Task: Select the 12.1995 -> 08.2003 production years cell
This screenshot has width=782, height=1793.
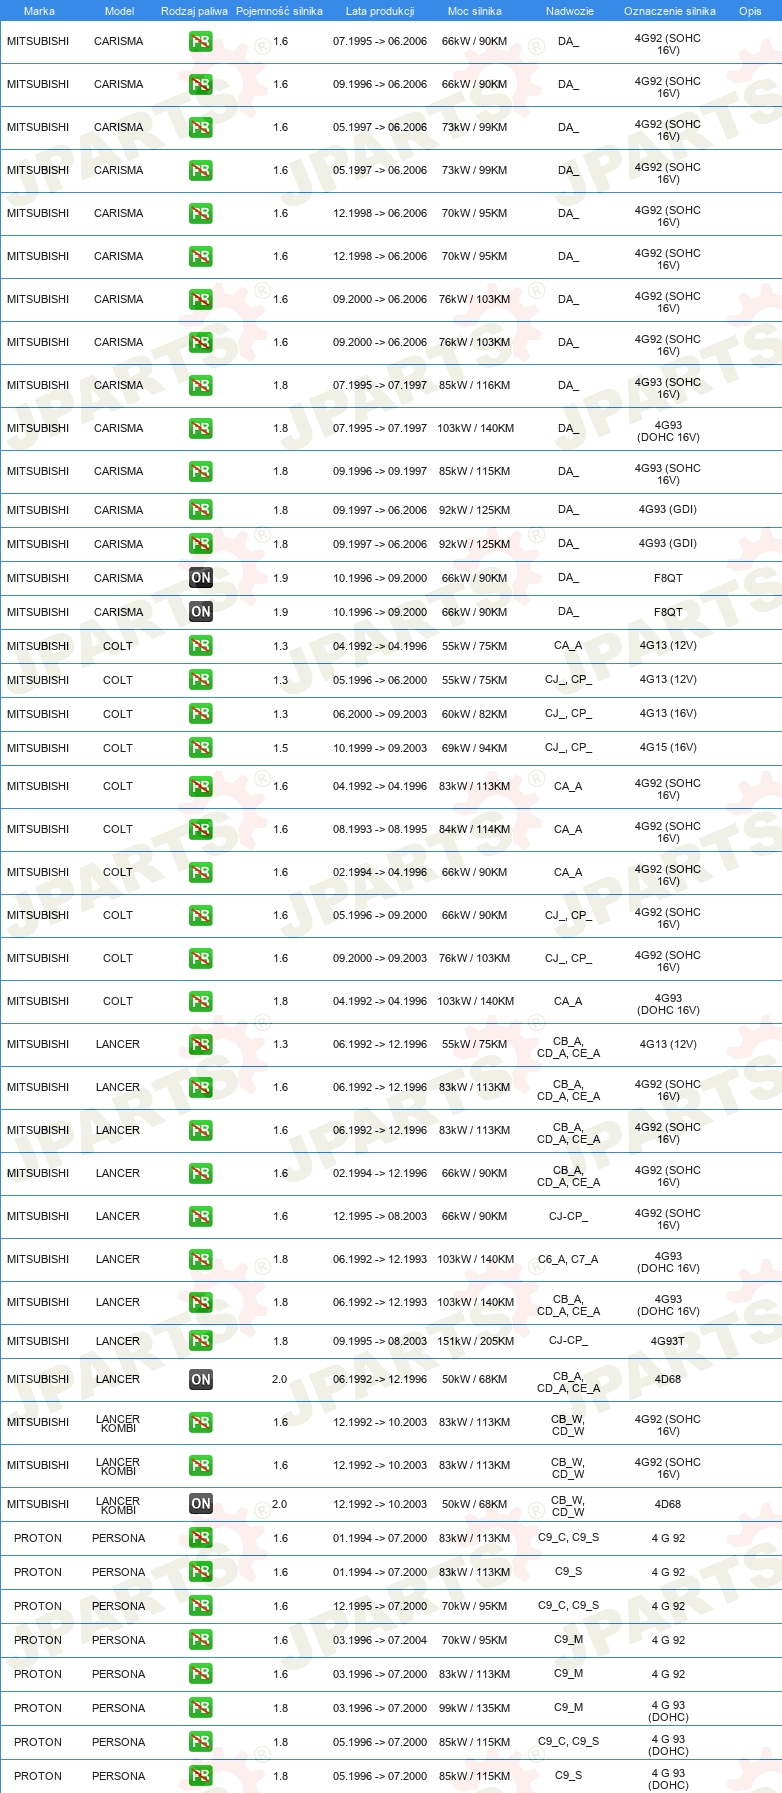Action: (380, 1217)
